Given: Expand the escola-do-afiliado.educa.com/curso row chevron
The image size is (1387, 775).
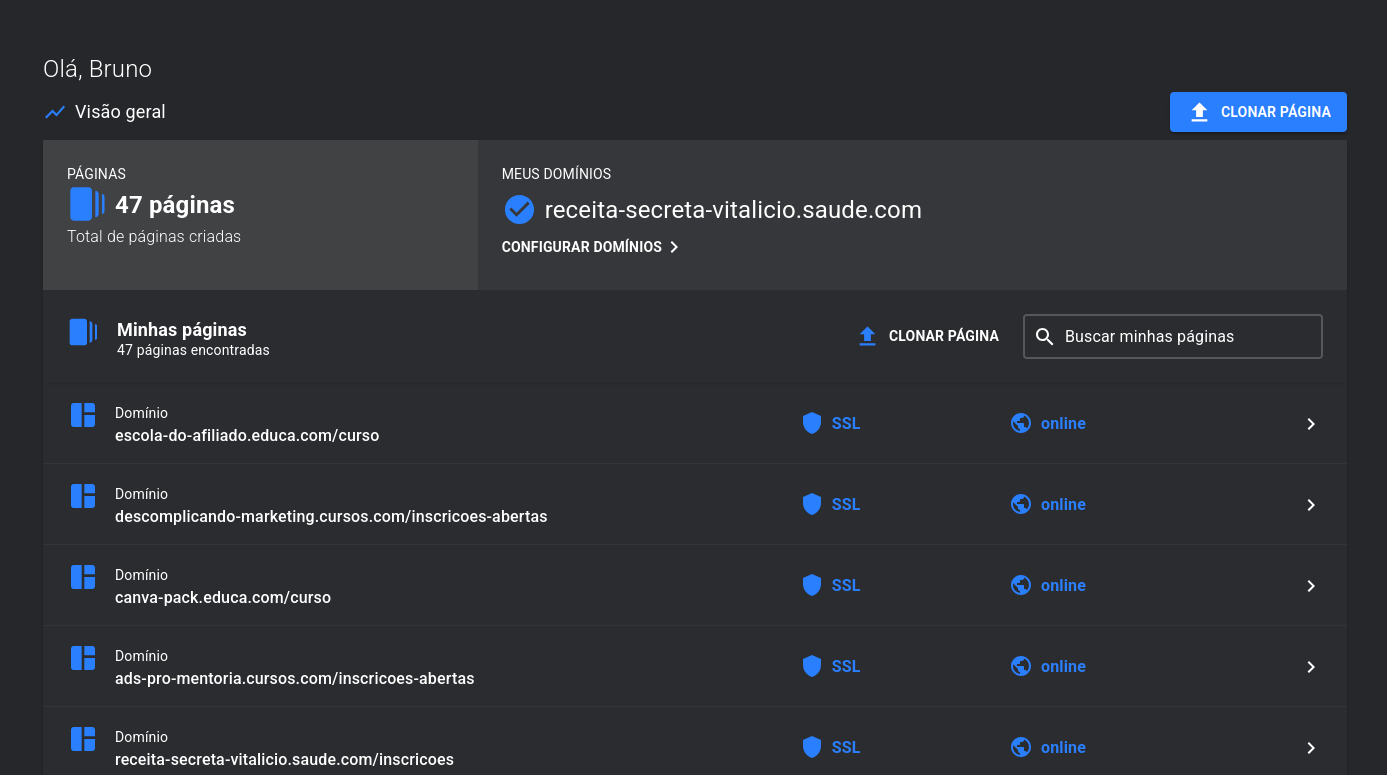Looking at the screenshot, I should (x=1311, y=424).
